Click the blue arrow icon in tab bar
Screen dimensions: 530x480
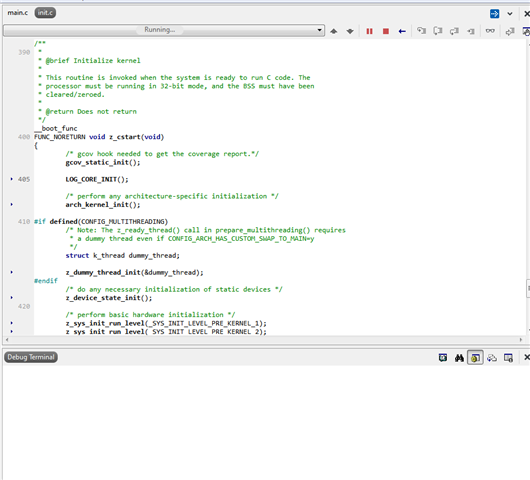pyautogui.click(x=494, y=14)
